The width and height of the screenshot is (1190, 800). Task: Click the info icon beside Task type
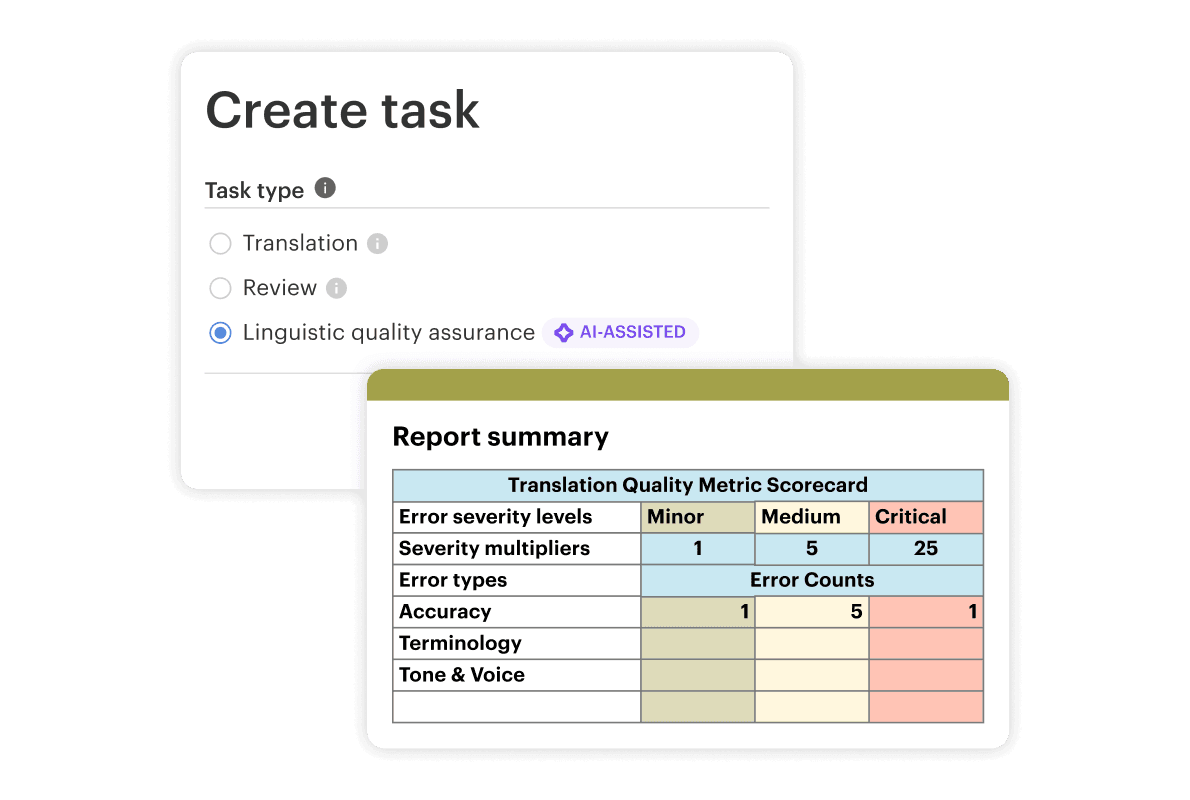tap(325, 188)
